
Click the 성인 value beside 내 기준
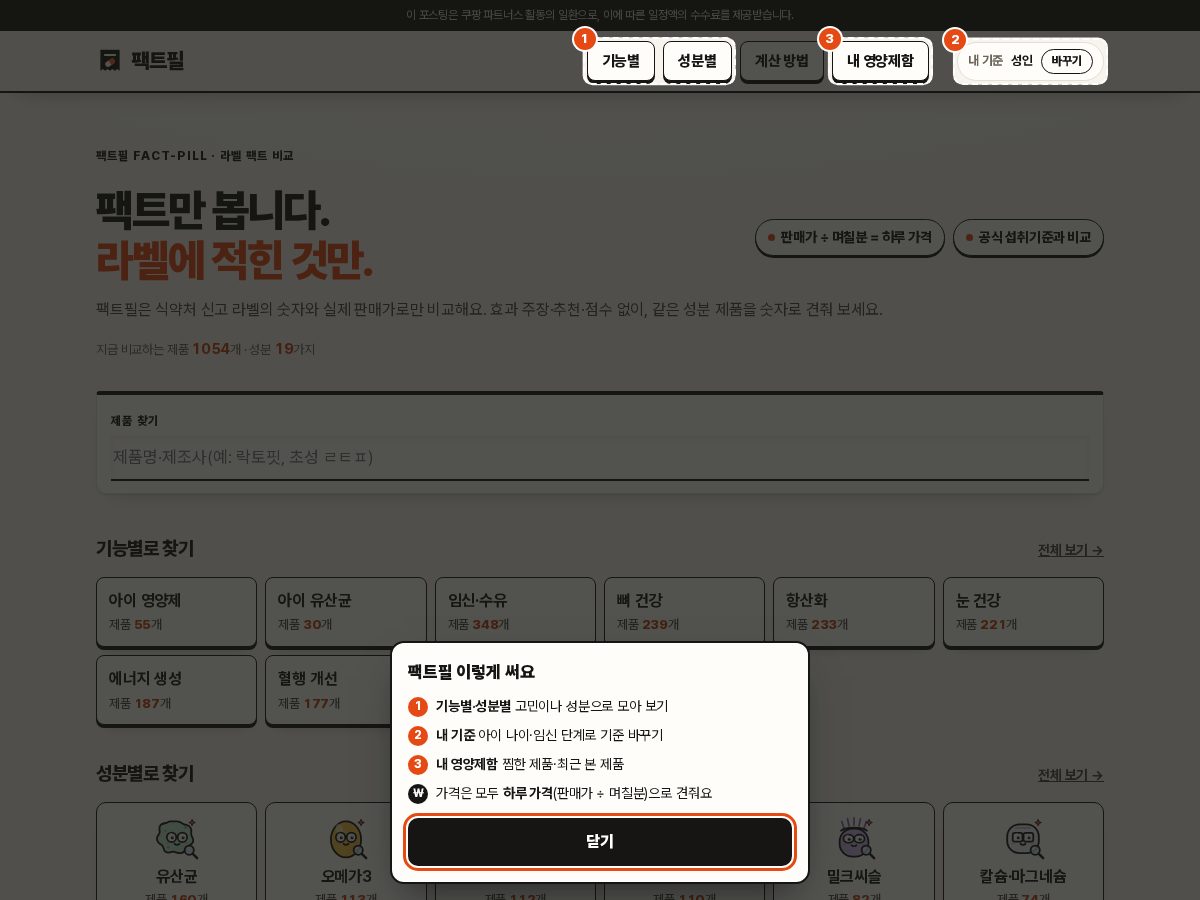pyautogui.click(x=1022, y=61)
